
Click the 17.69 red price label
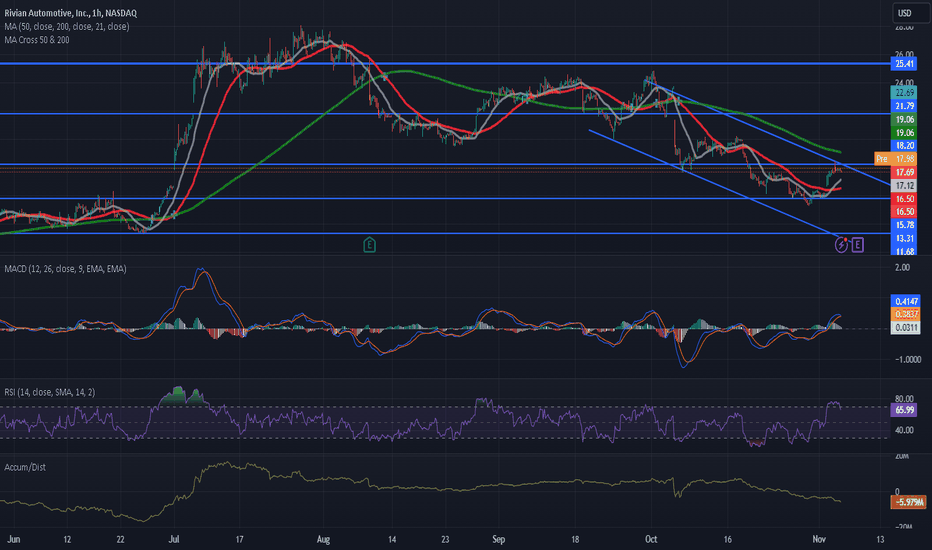point(904,172)
